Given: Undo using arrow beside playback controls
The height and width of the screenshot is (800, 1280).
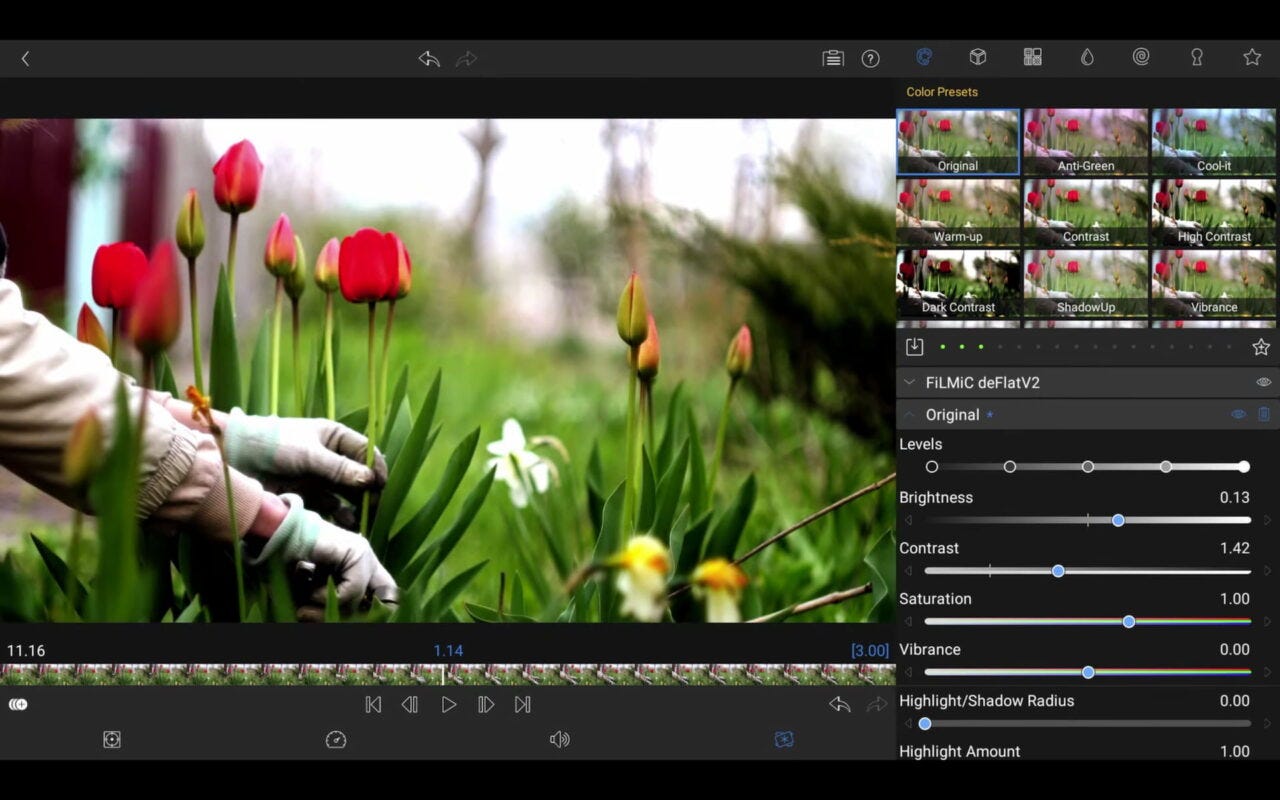Looking at the screenshot, I should (x=840, y=704).
